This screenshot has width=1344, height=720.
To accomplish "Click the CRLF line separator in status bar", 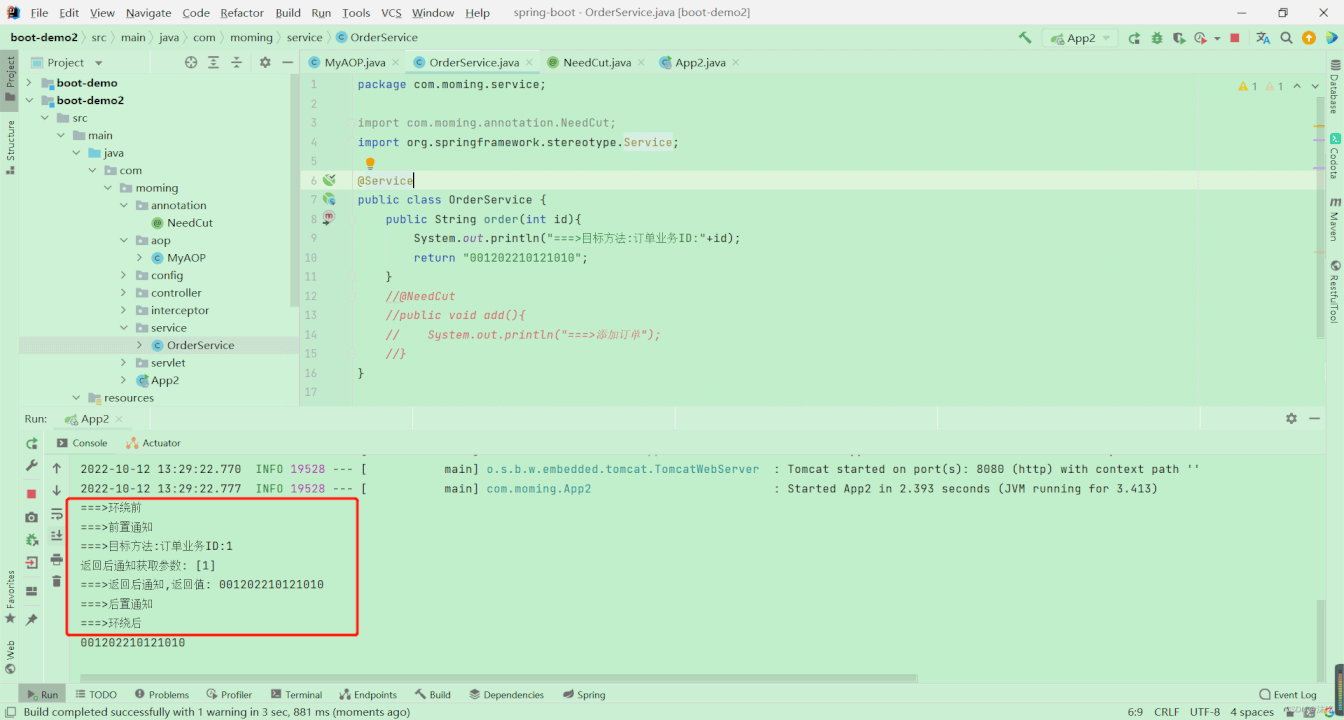I will click(x=1167, y=712).
